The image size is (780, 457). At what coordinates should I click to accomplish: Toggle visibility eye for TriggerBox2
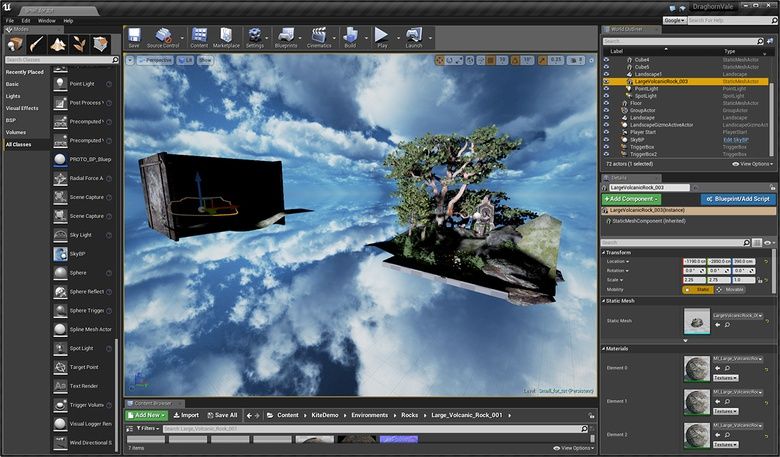coord(606,154)
